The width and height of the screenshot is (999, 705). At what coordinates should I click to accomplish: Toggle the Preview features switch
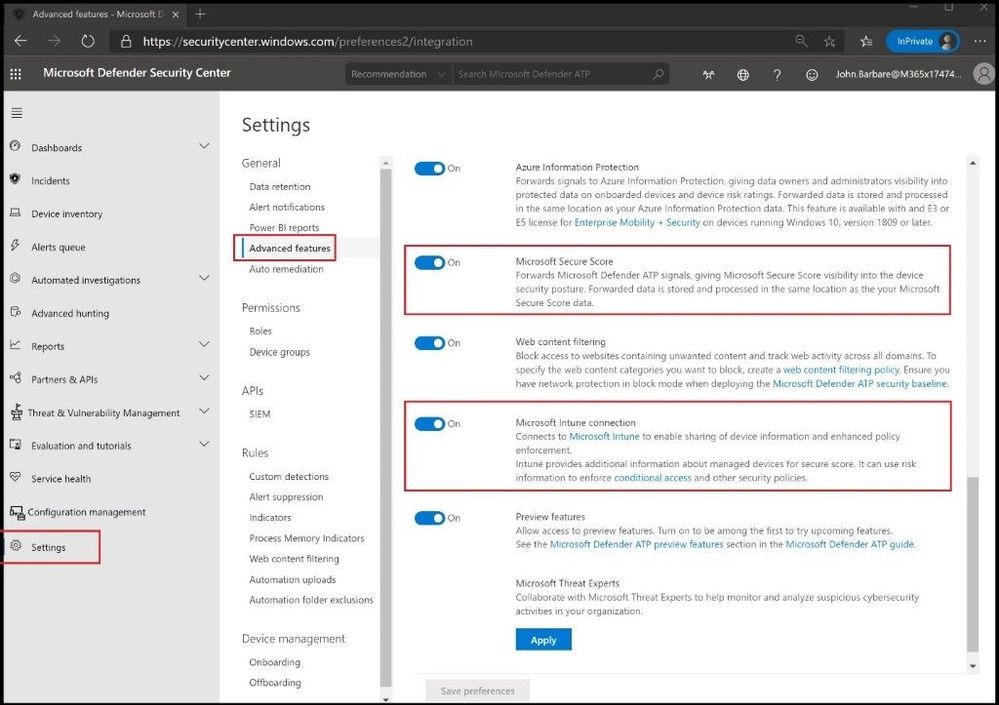429,518
